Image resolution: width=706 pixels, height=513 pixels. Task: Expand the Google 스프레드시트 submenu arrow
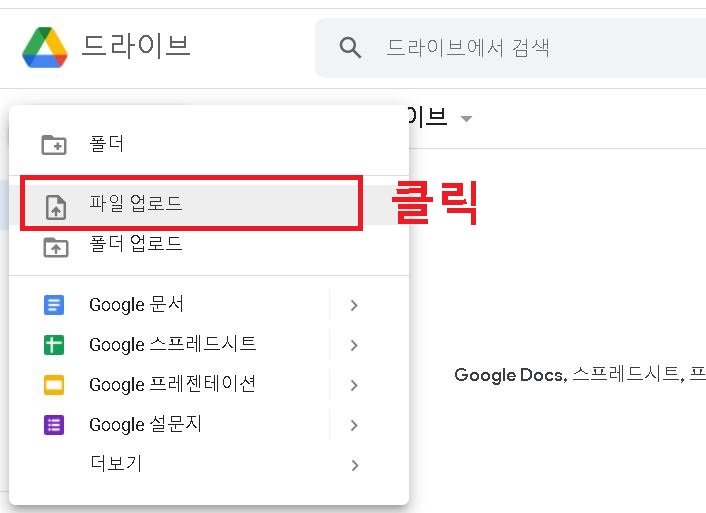354,345
